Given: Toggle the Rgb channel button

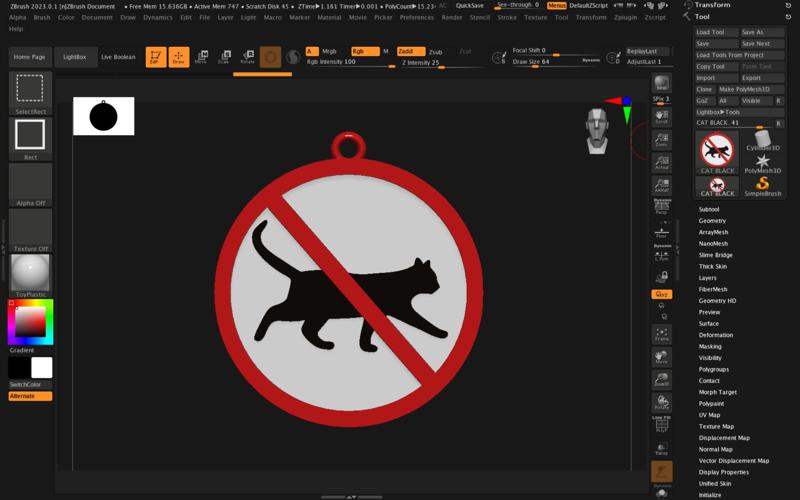Looking at the screenshot, I should coord(364,51).
